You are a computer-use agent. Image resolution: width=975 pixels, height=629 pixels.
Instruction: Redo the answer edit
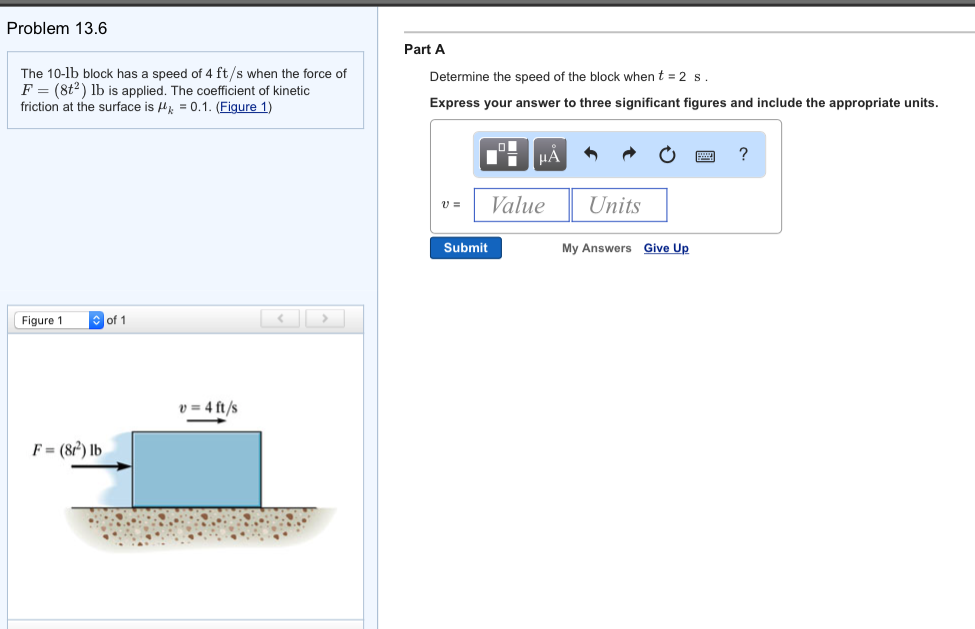pyautogui.click(x=628, y=154)
